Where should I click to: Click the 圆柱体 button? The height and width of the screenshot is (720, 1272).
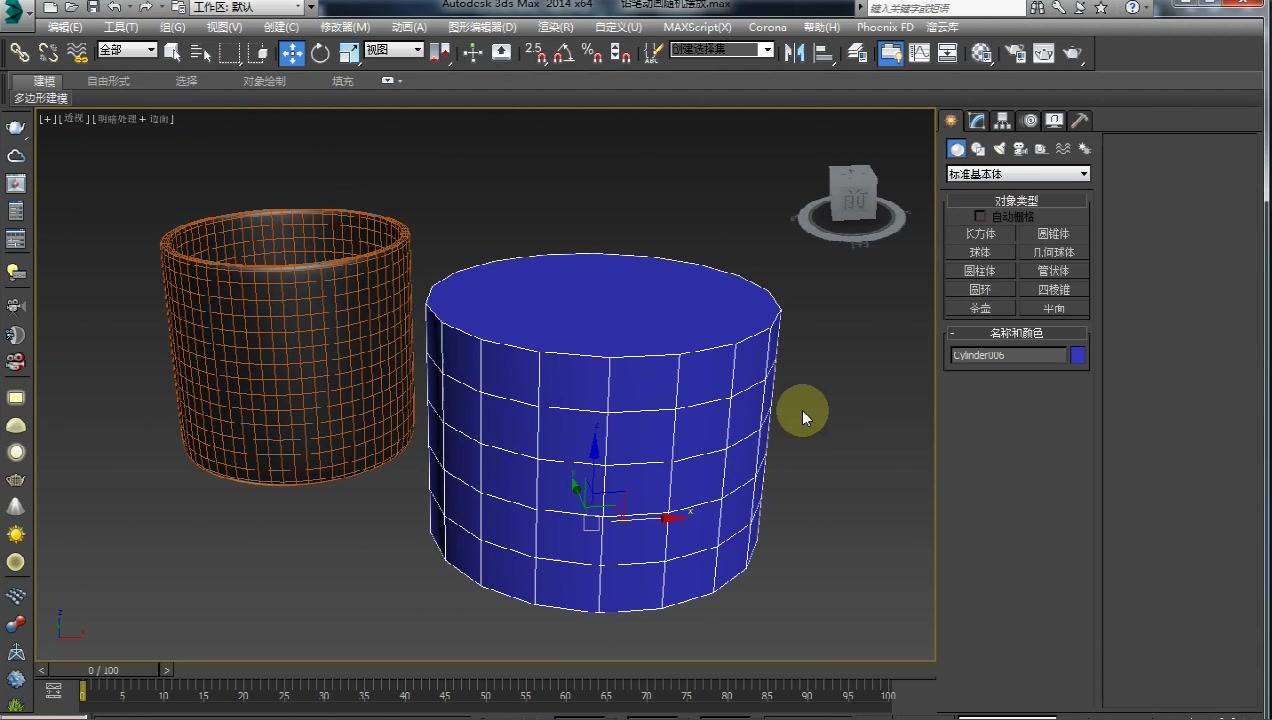coord(979,271)
